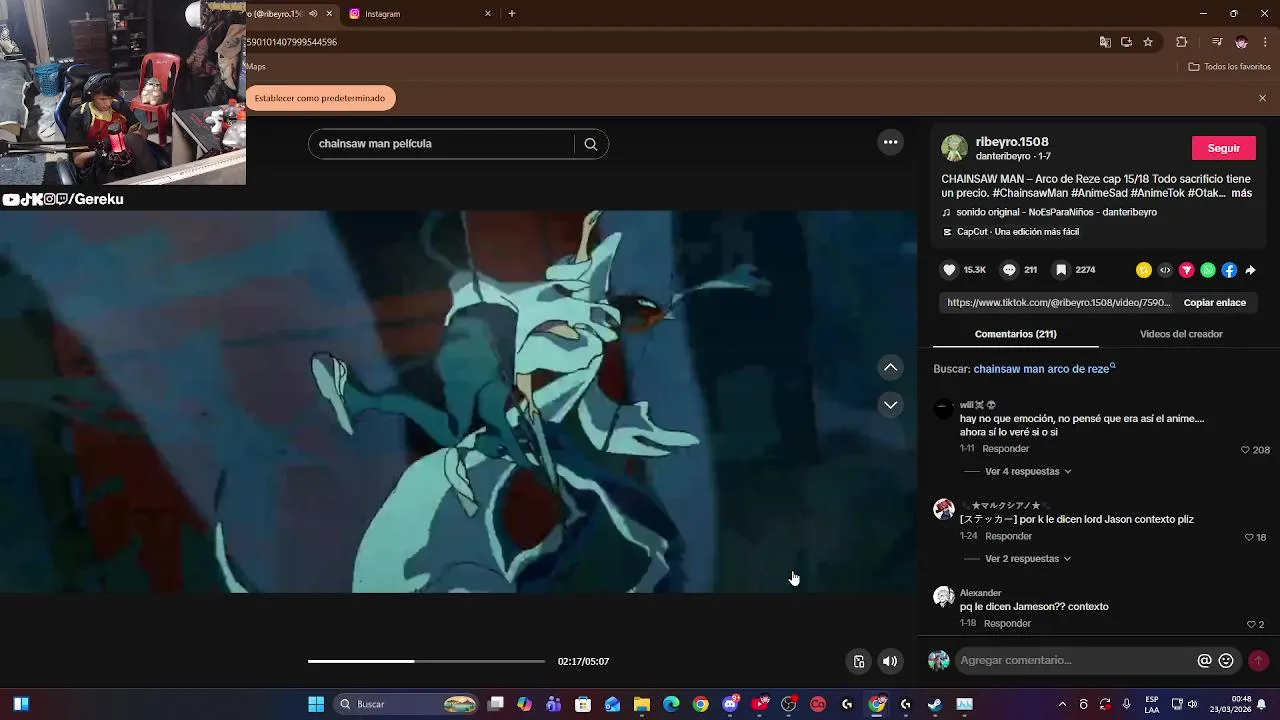Click the 'Agregar comentario...' input field
Image resolution: width=1280 pixels, height=720 pixels.
1076,661
